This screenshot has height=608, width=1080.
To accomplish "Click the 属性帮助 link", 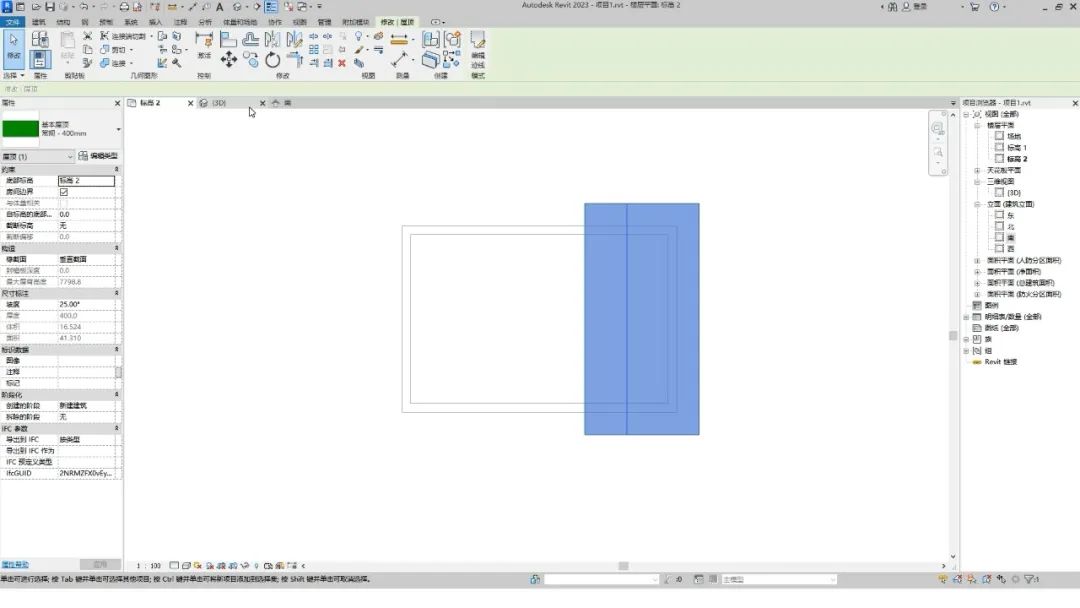I will point(15,565).
